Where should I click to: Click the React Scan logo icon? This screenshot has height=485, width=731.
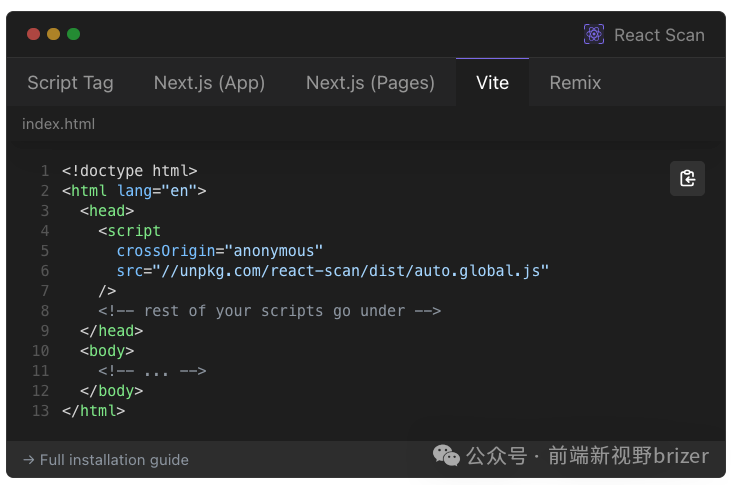tap(594, 34)
